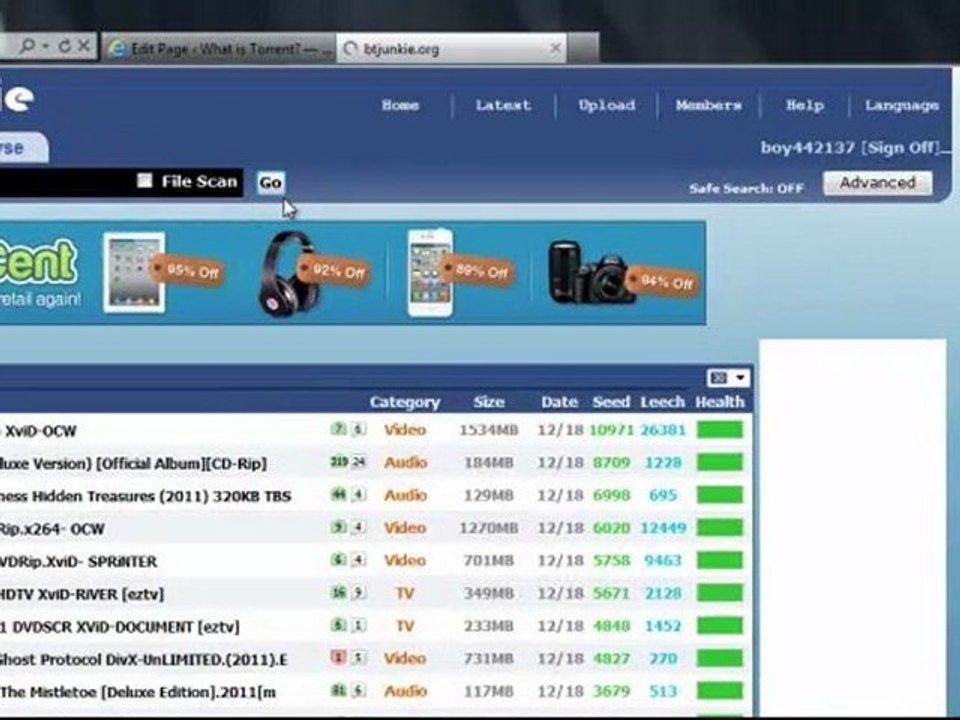Click green rating badge in 117MB row
Image resolution: width=960 pixels, height=720 pixels.
339,690
